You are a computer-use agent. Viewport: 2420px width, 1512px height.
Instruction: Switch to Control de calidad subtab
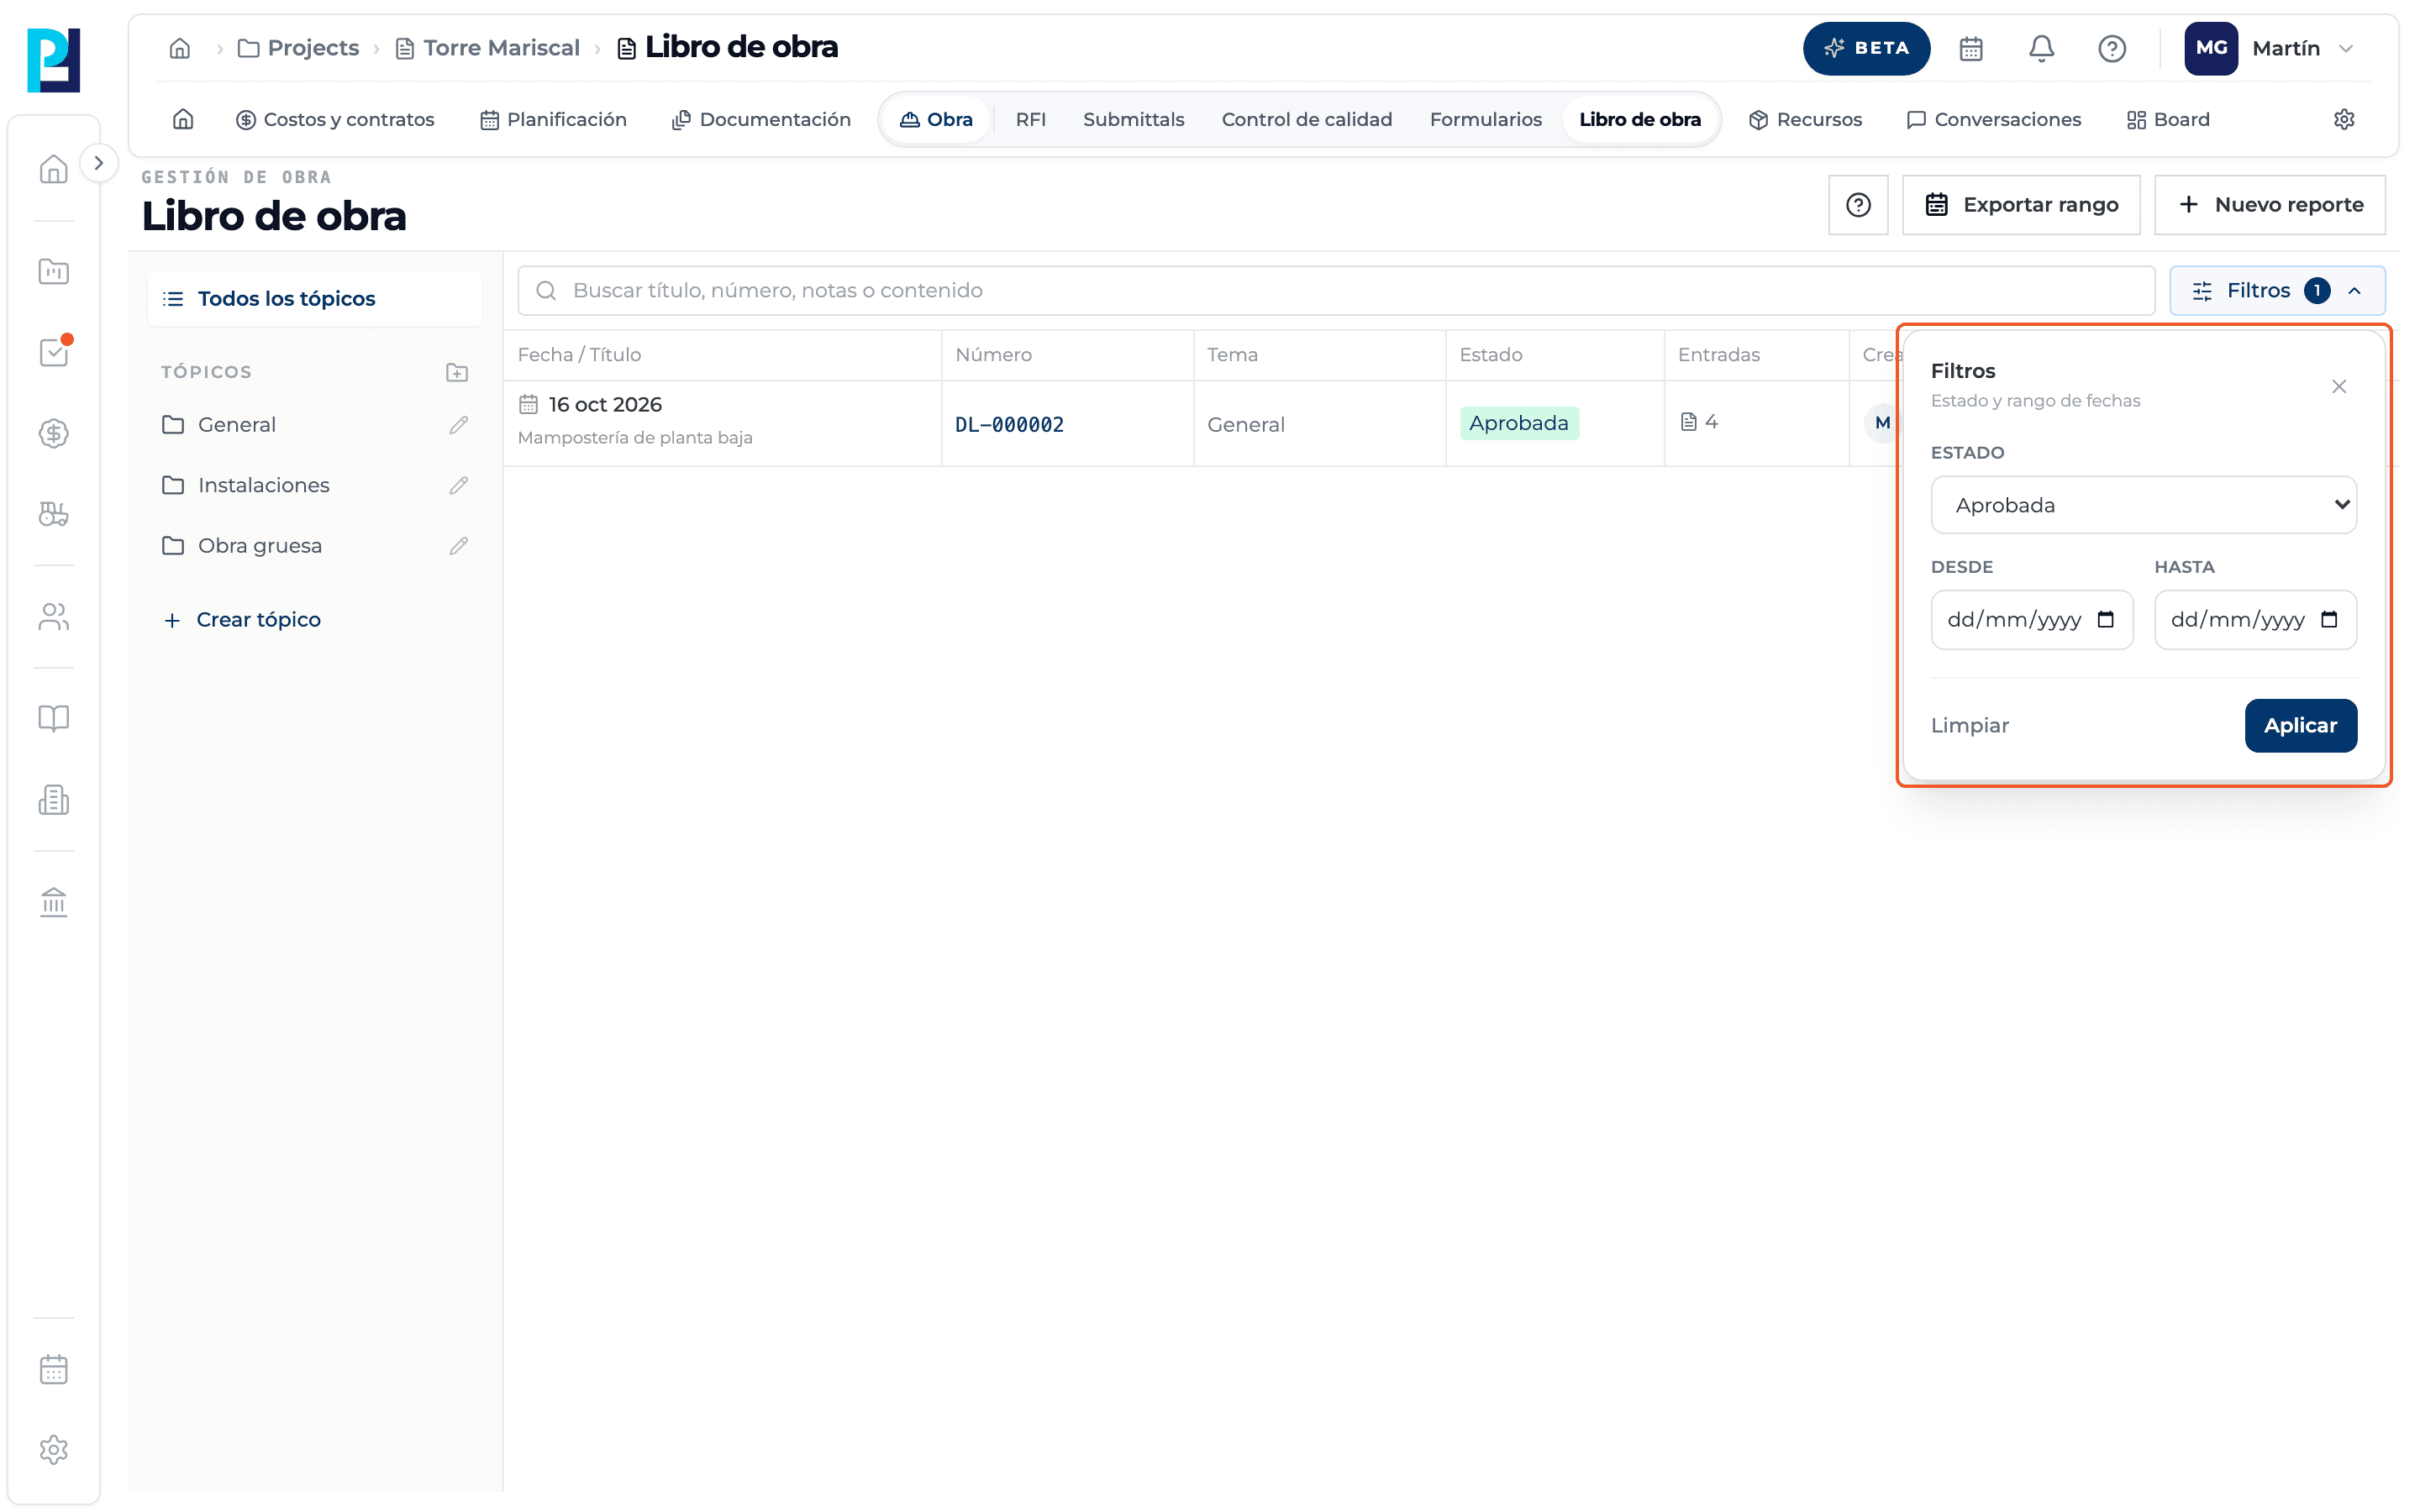coord(1306,119)
